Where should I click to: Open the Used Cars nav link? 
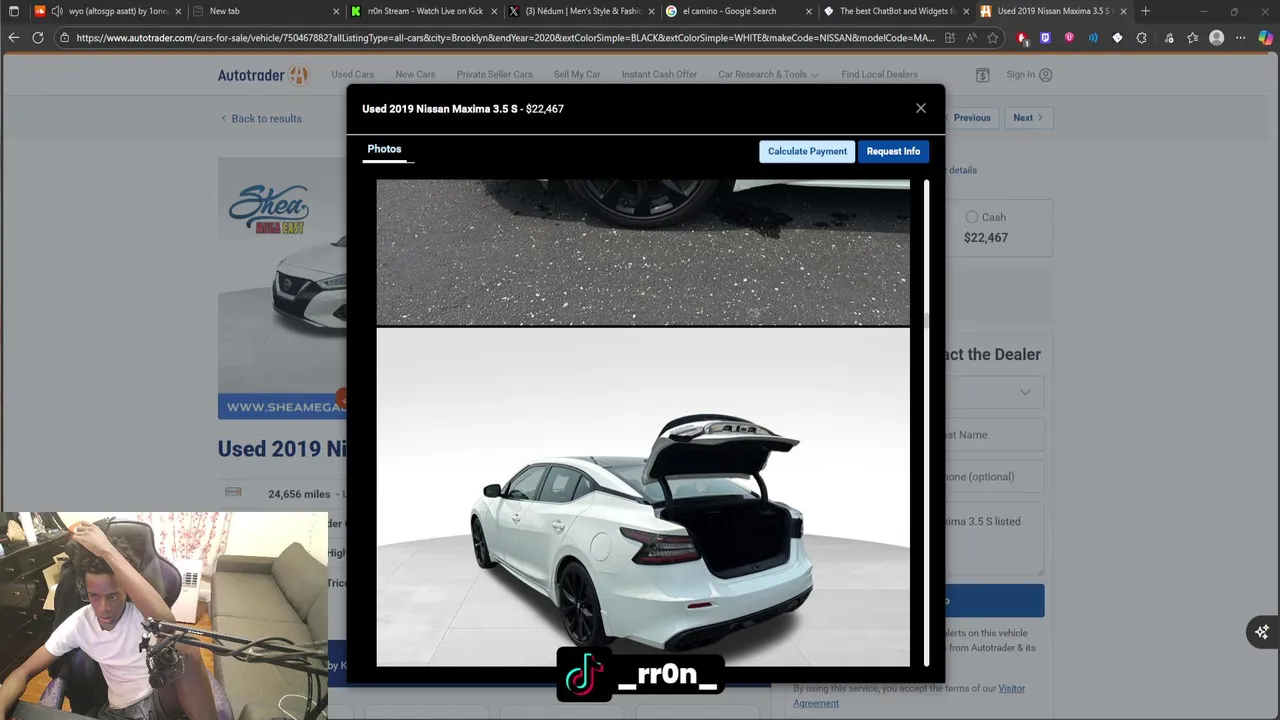(352, 74)
